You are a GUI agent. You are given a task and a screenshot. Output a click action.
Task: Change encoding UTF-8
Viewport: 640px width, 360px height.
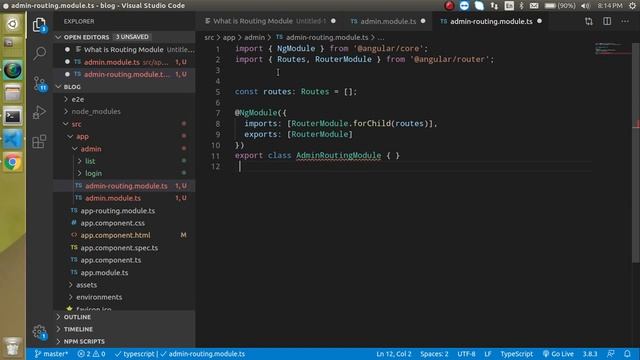pyautogui.click(x=466, y=354)
